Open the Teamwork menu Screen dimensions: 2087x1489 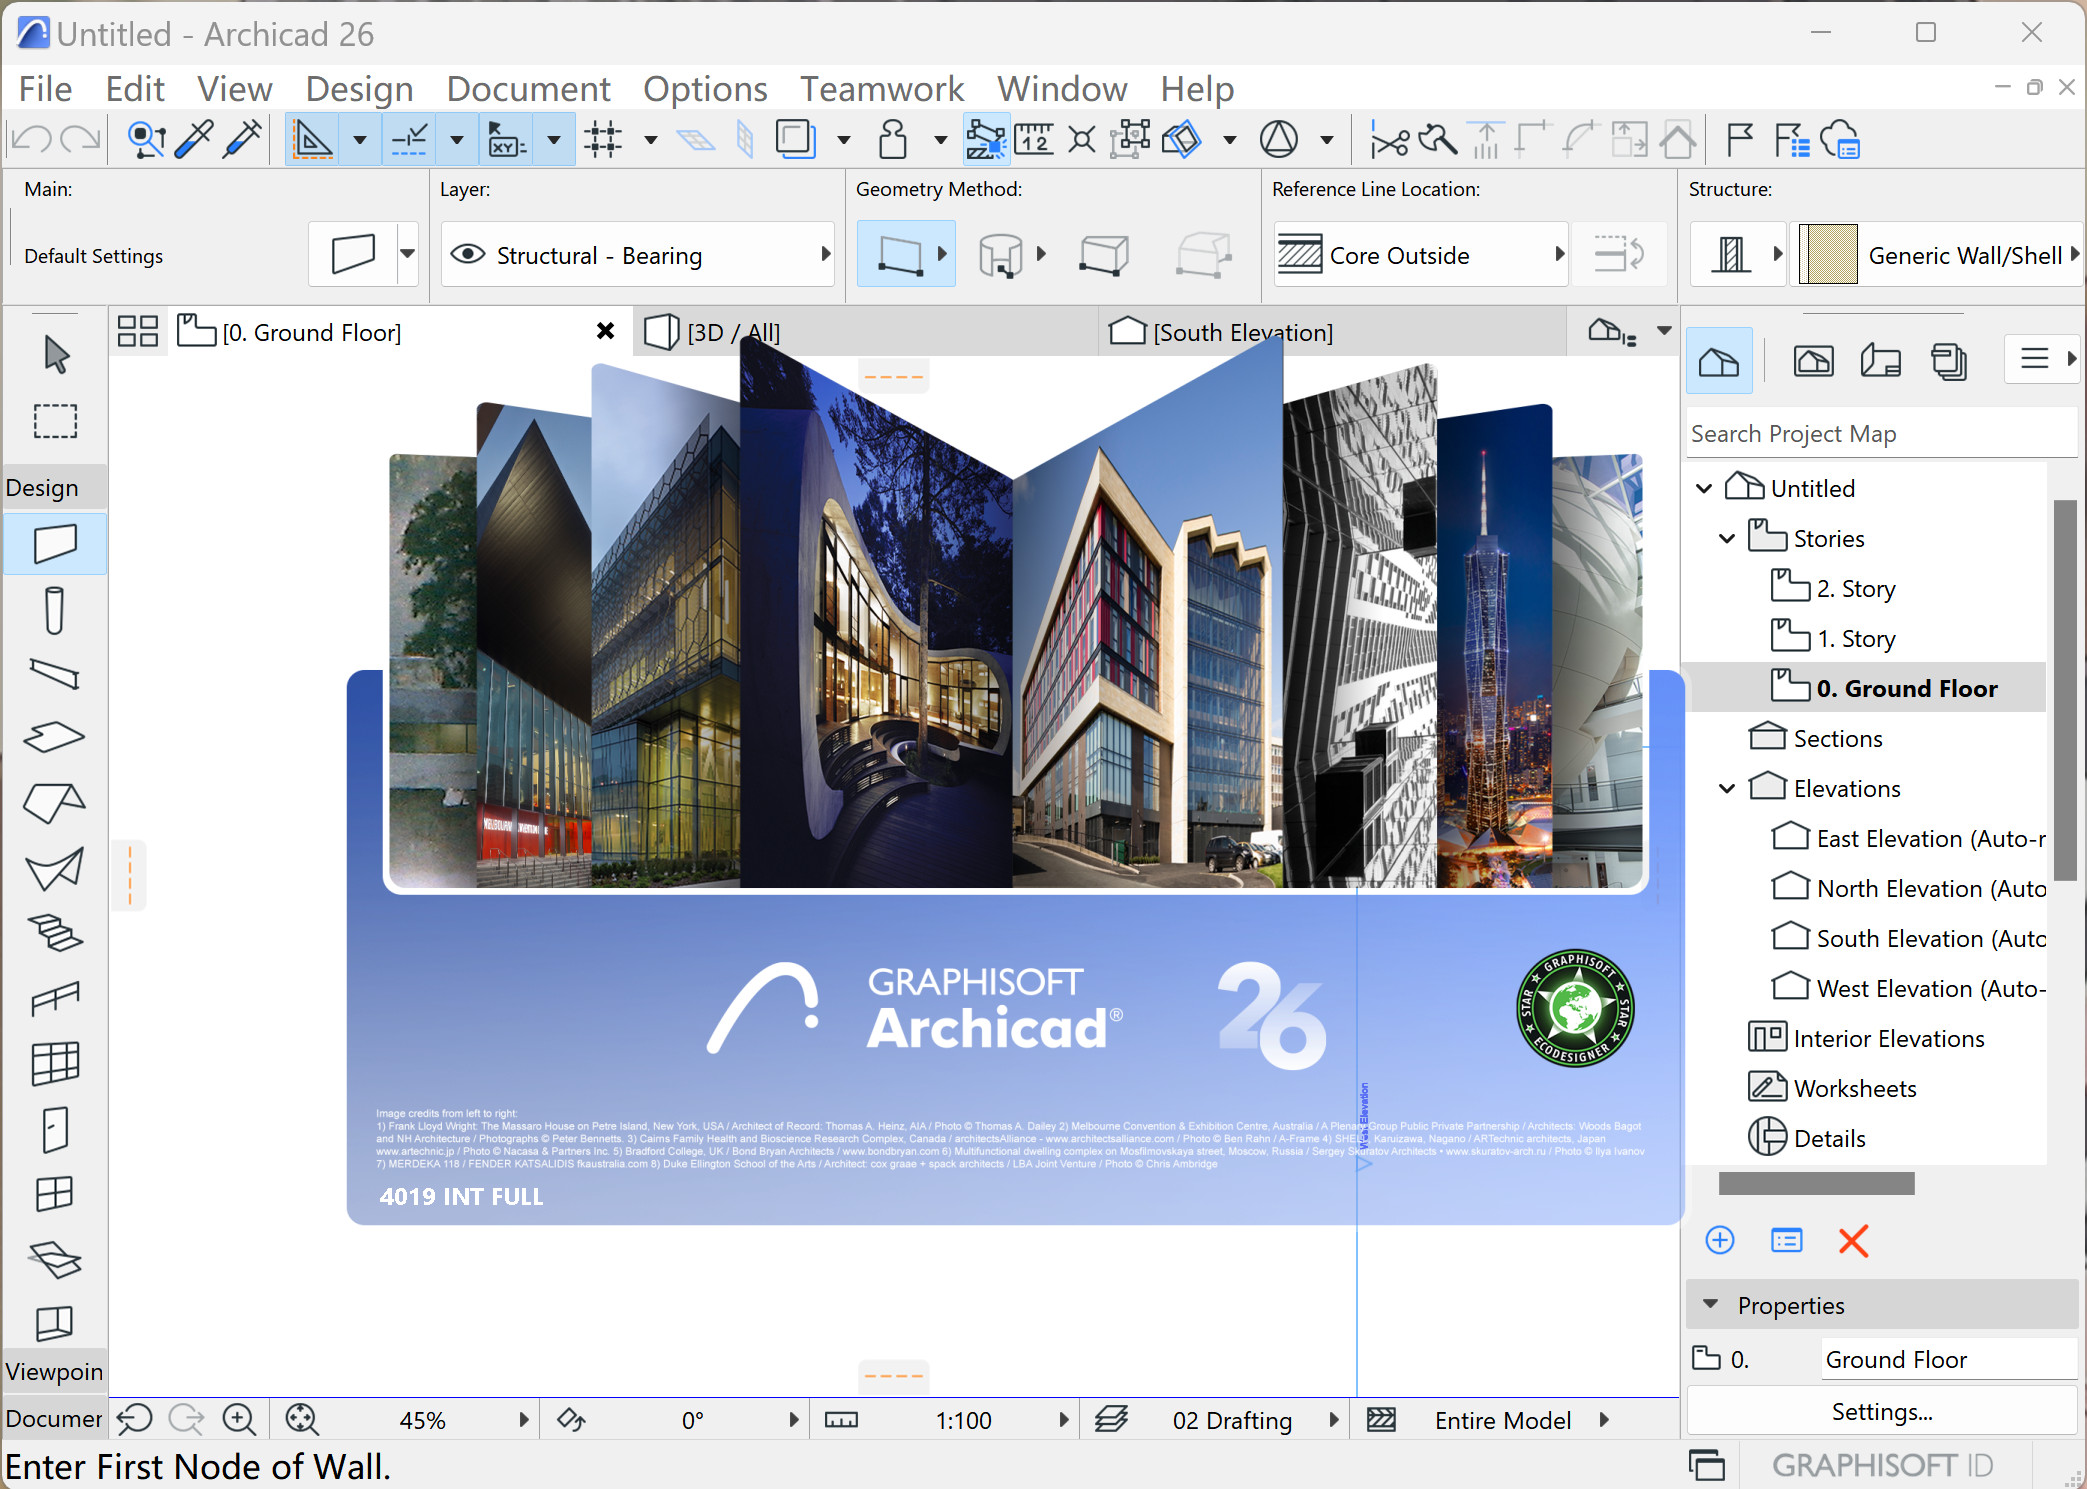[x=881, y=89]
